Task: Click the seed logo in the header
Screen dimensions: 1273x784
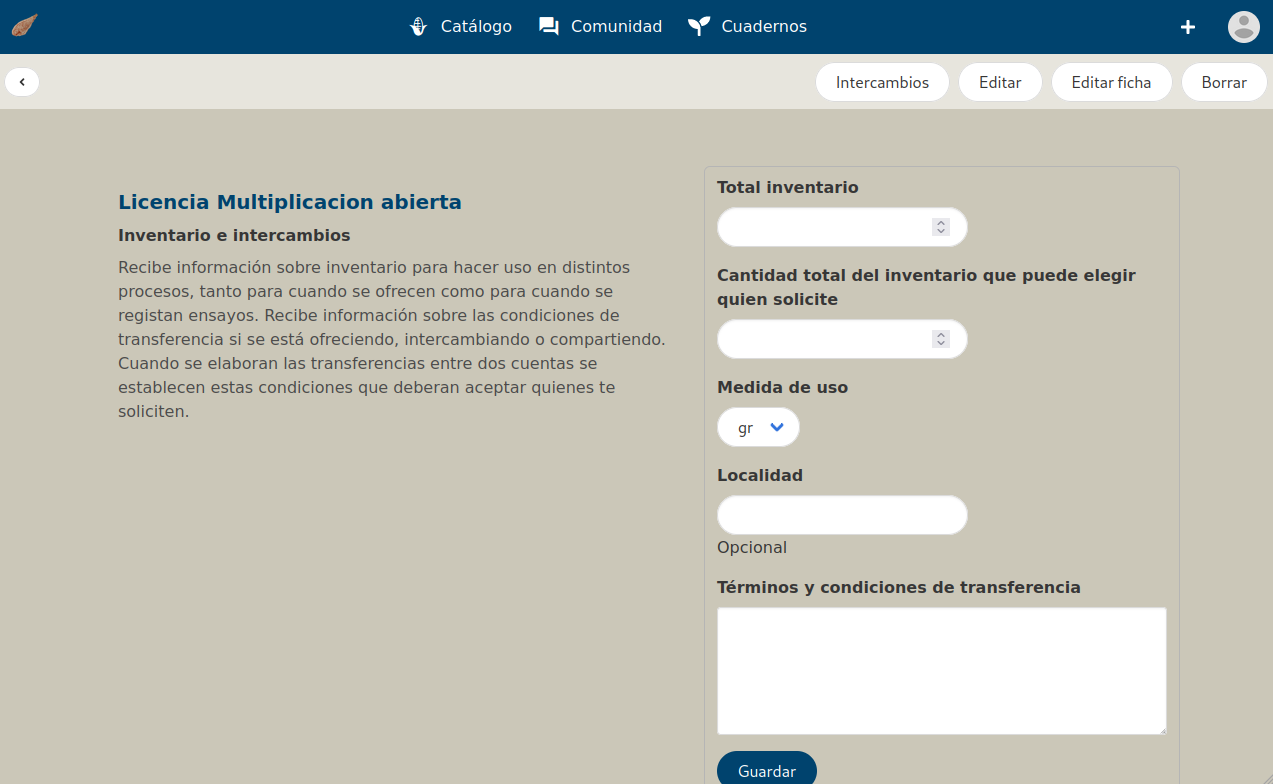Action: coord(24,26)
